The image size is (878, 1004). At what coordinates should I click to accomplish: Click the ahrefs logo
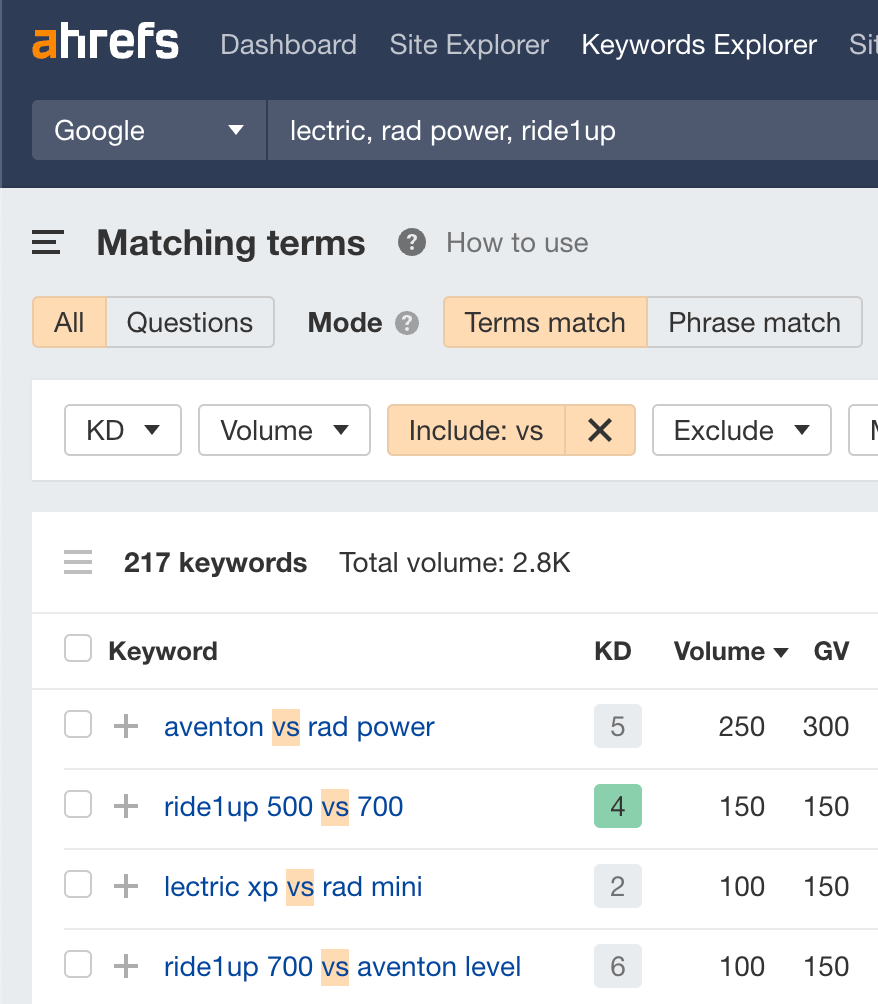tap(104, 42)
